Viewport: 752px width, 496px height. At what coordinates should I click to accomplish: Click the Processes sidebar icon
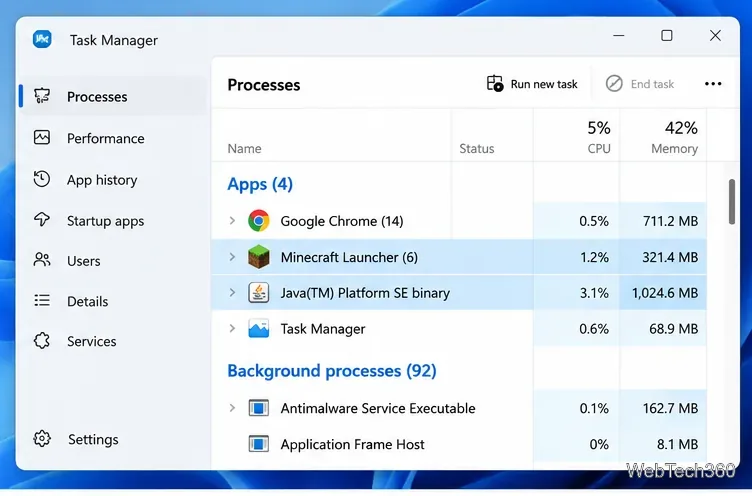(42, 96)
